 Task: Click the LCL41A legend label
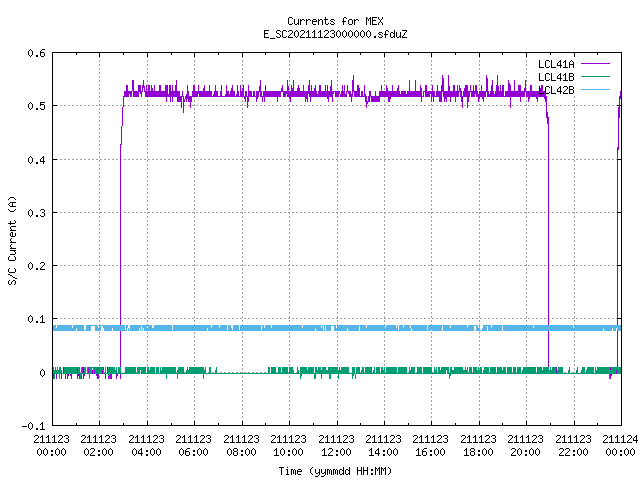pos(556,64)
